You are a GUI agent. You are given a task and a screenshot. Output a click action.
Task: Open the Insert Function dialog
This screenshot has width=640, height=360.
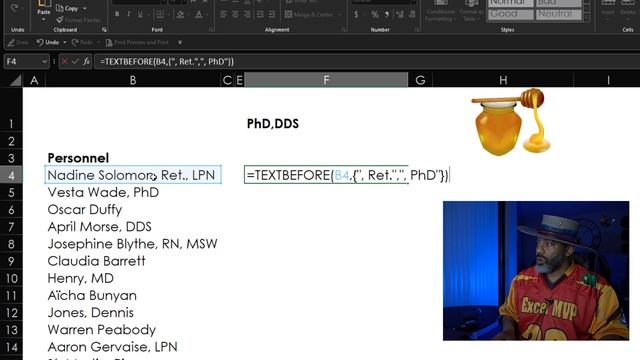pos(86,62)
